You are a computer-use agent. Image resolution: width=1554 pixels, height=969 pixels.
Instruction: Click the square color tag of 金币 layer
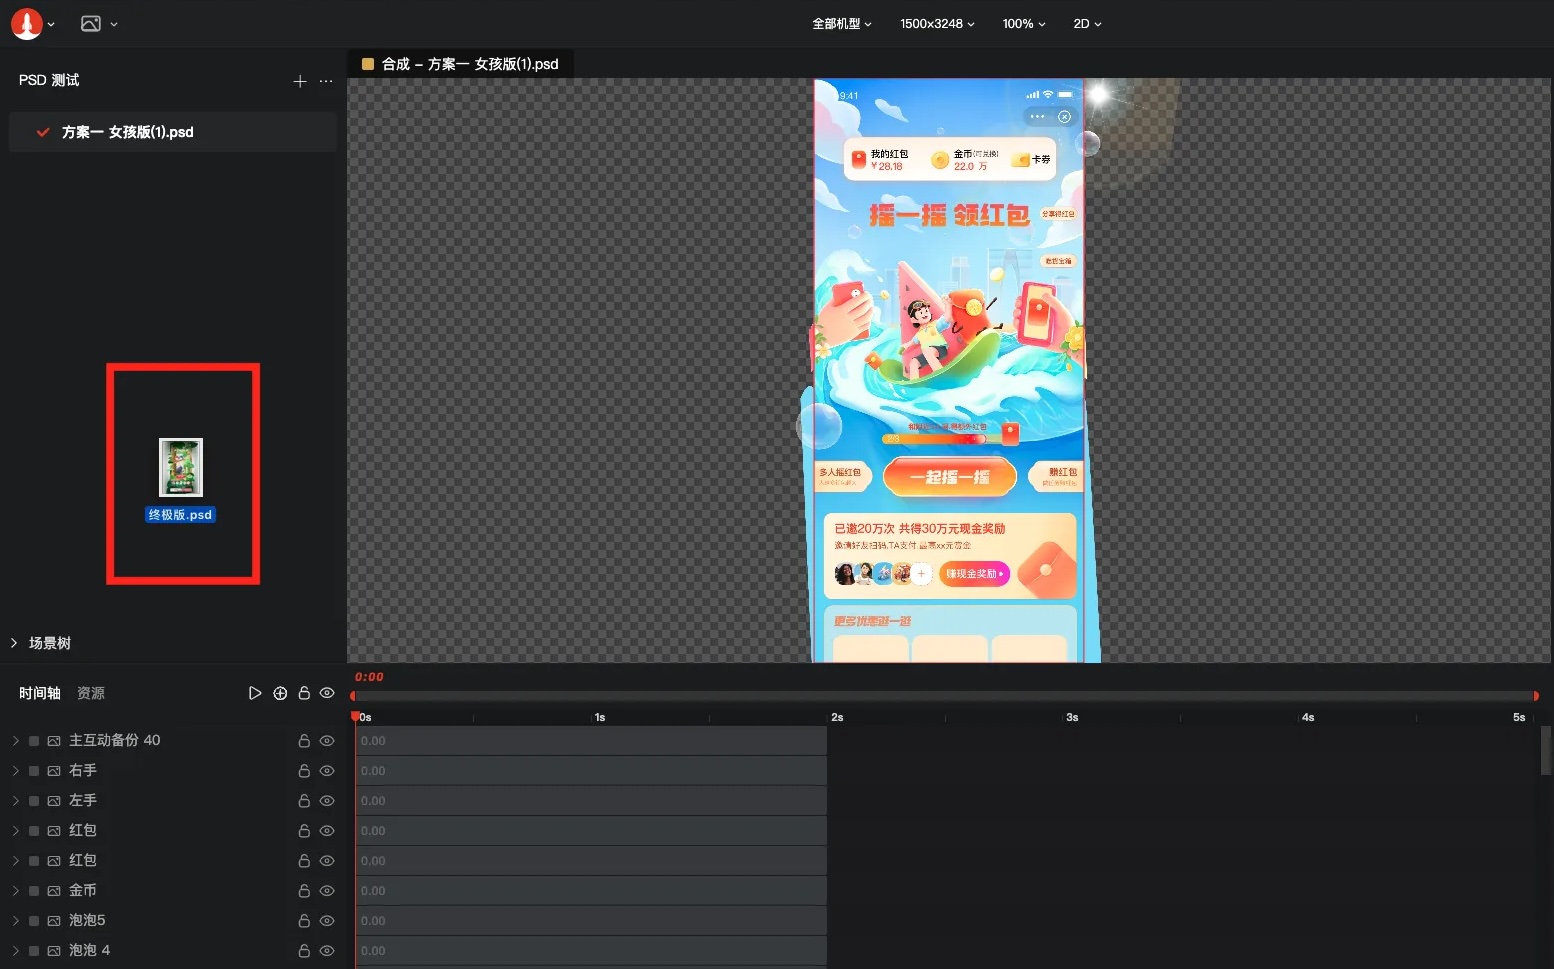coord(34,891)
